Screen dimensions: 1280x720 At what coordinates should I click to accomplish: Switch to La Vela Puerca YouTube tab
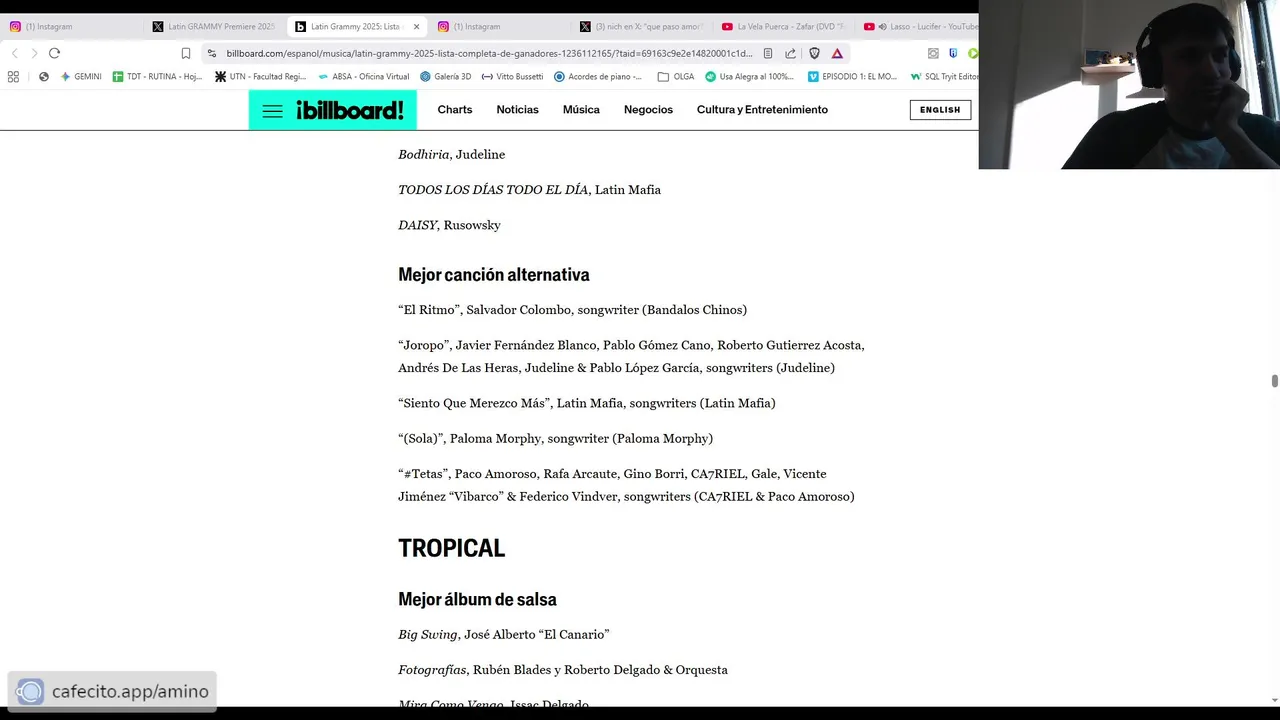(784, 27)
